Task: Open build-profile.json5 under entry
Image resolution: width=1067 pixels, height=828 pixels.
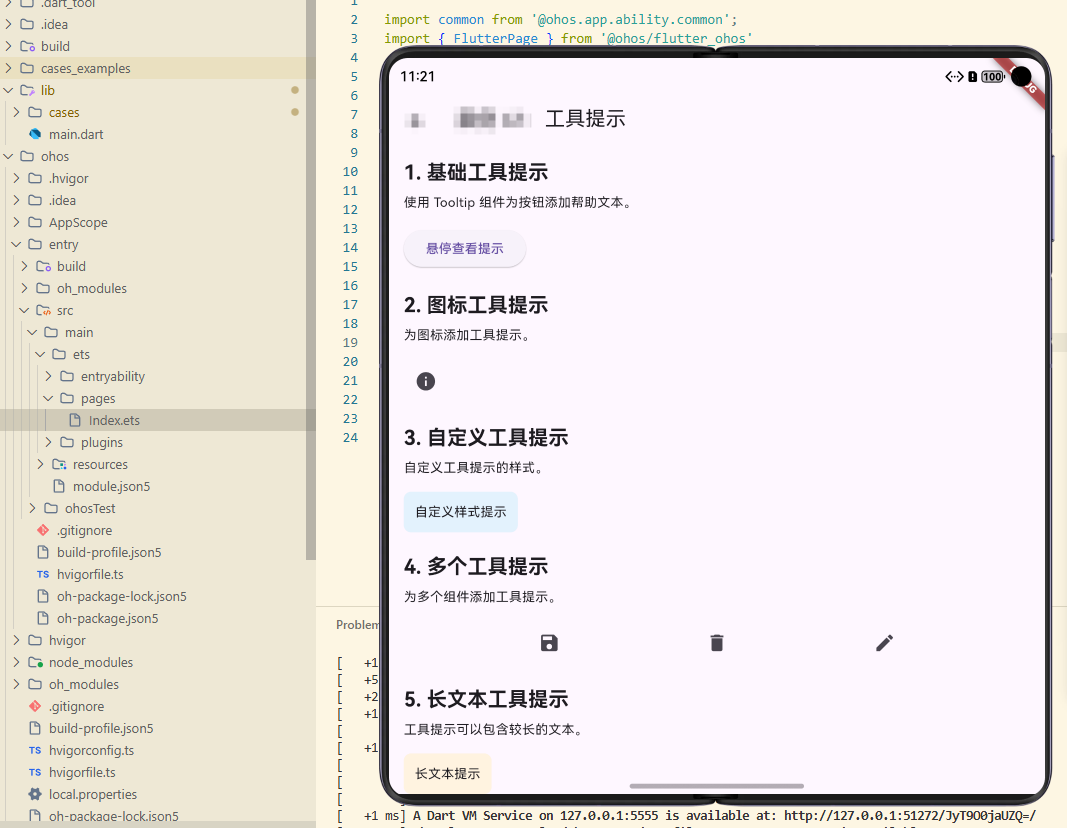Action: click(x=109, y=552)
